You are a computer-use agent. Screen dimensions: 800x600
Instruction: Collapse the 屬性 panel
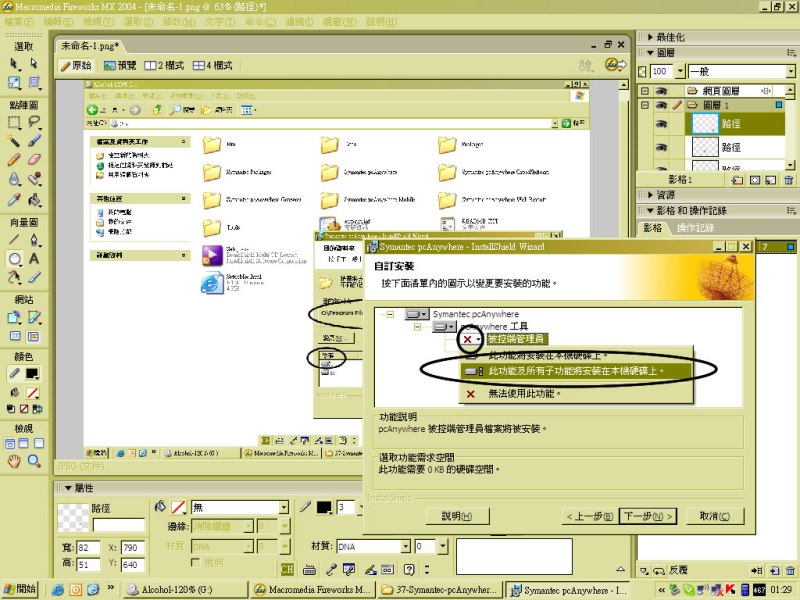point(68,488)
